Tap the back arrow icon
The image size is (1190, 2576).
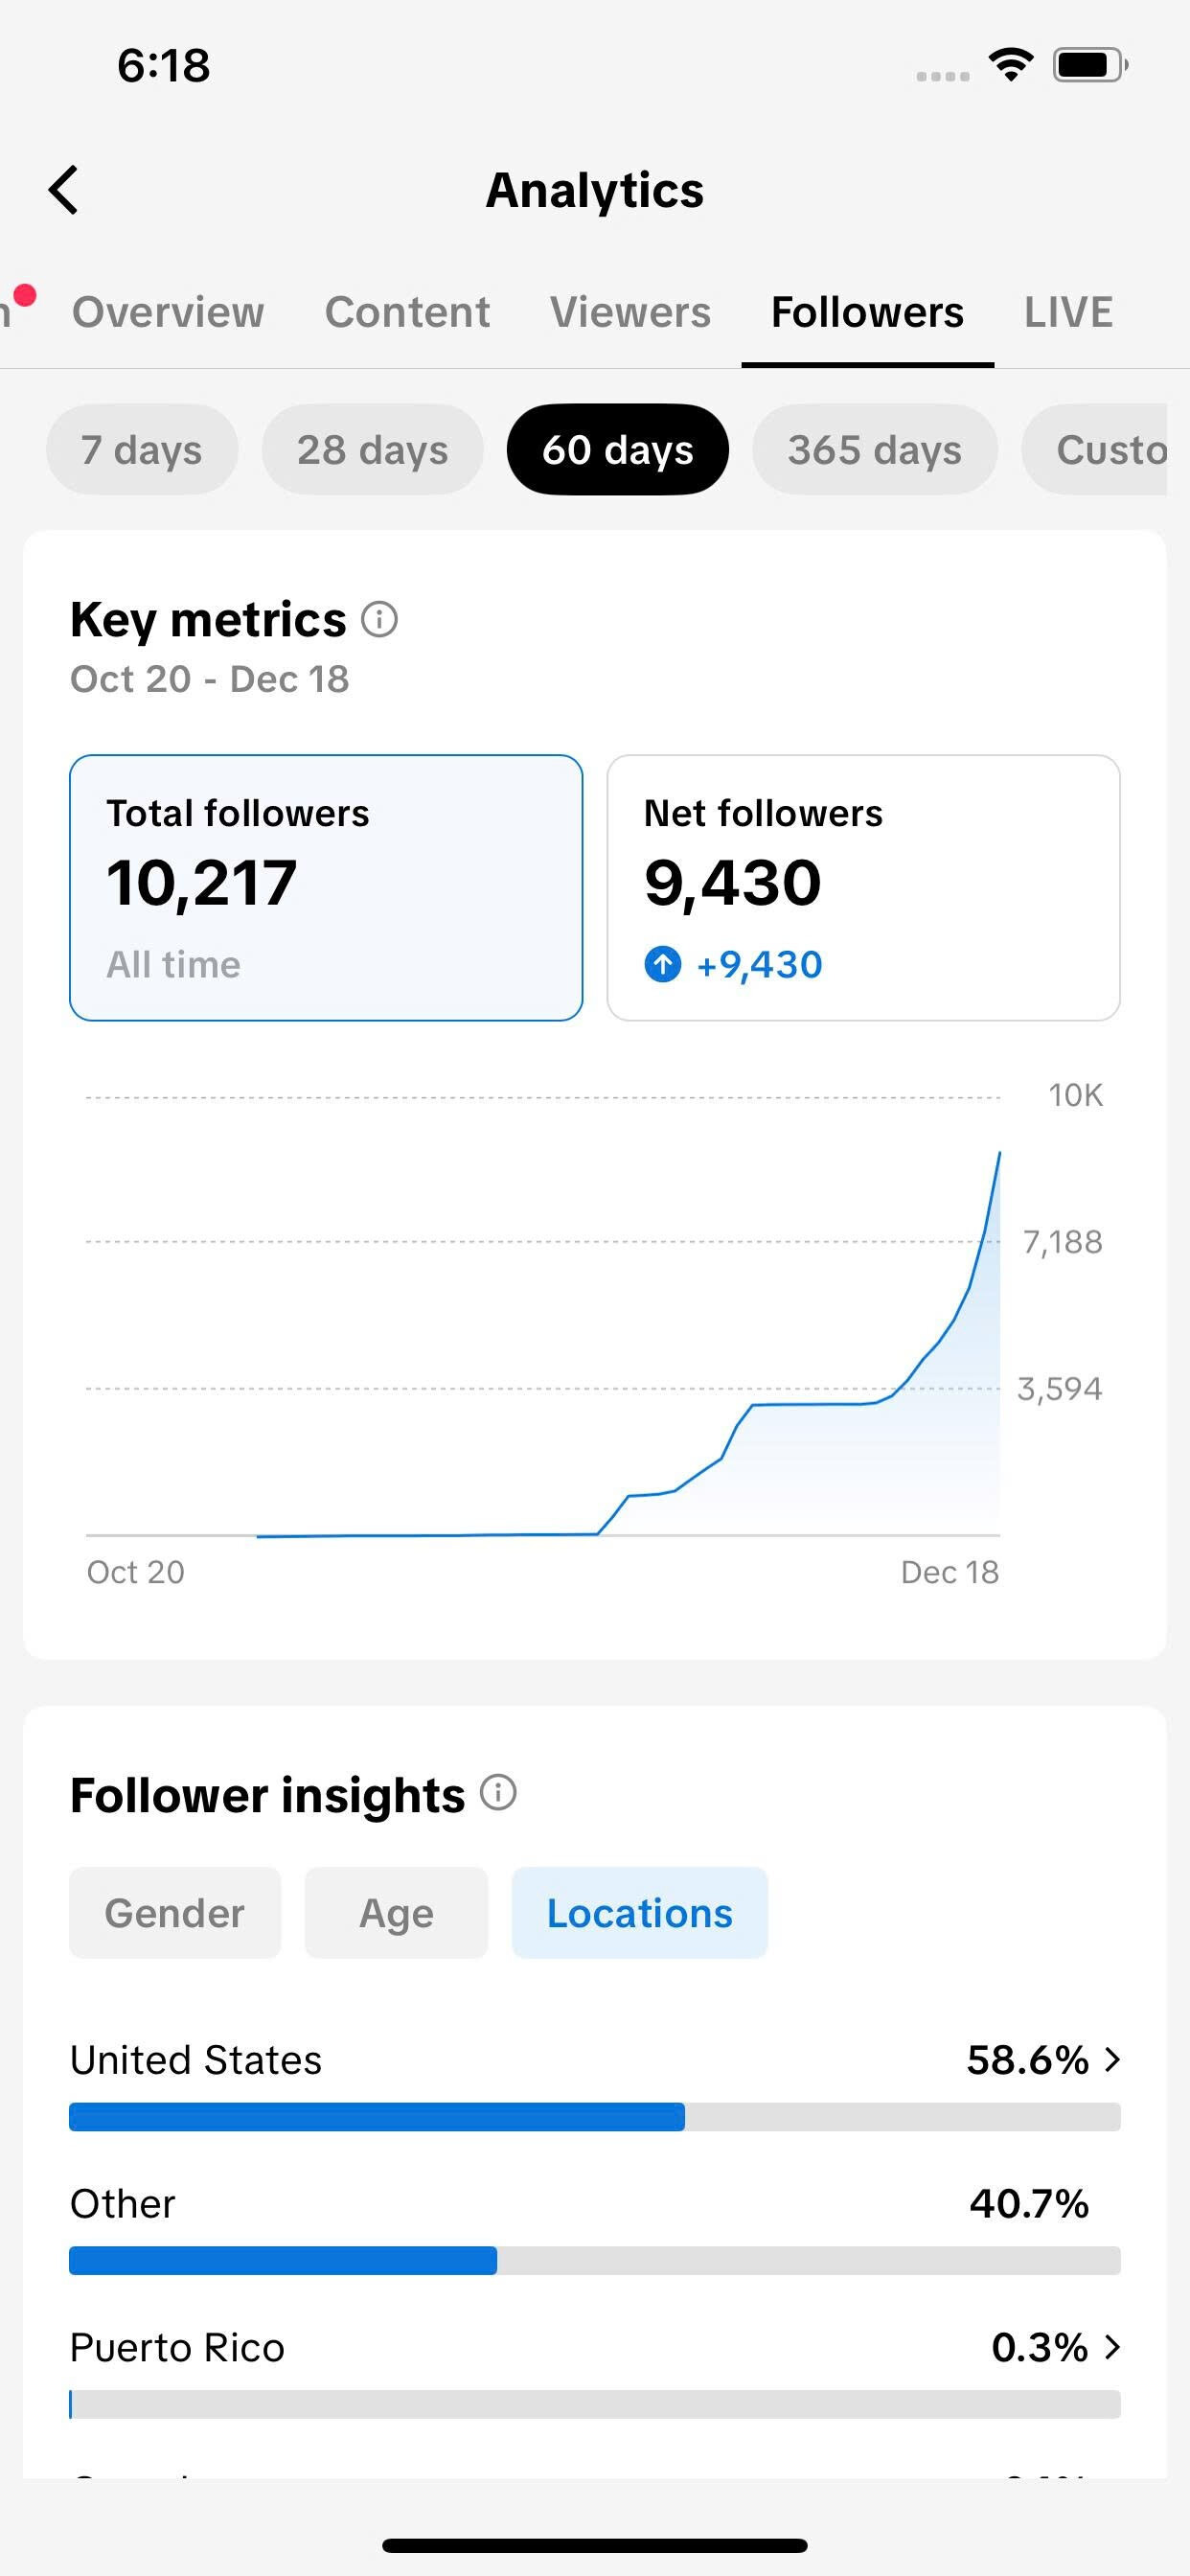point(63,190)
